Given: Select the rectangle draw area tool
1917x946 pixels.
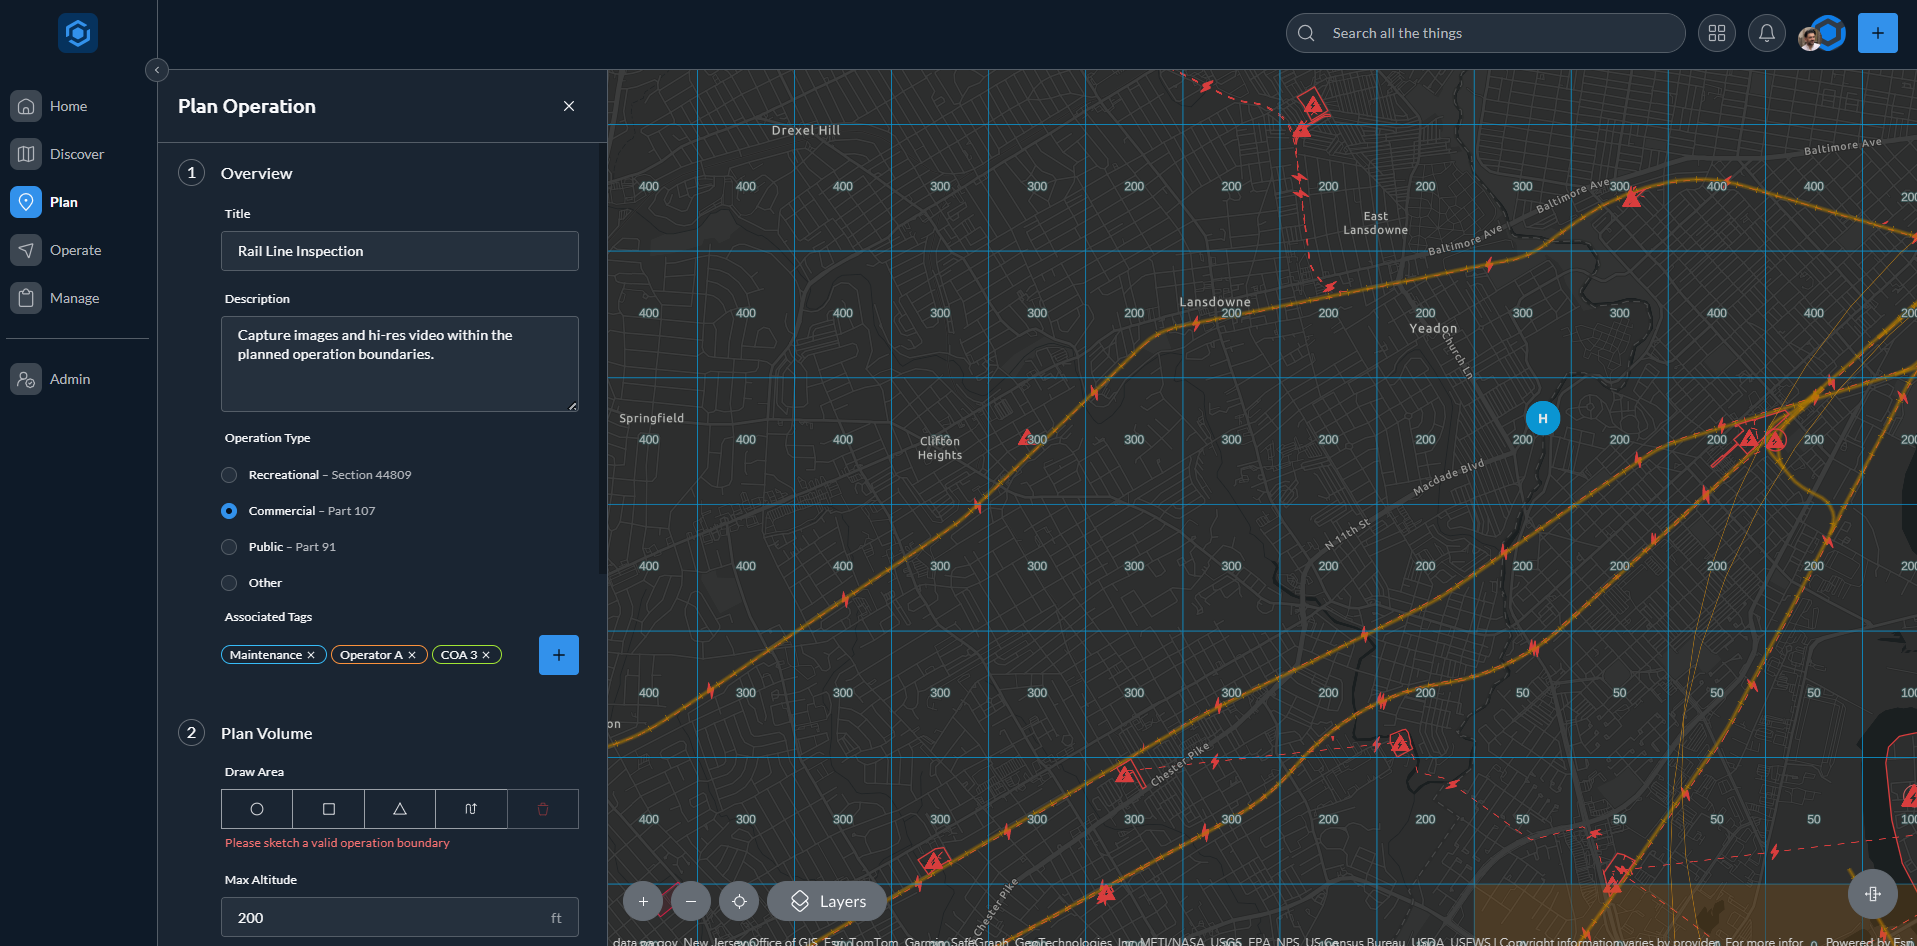Looking at the screenshot, I should (x=329, y=809).
